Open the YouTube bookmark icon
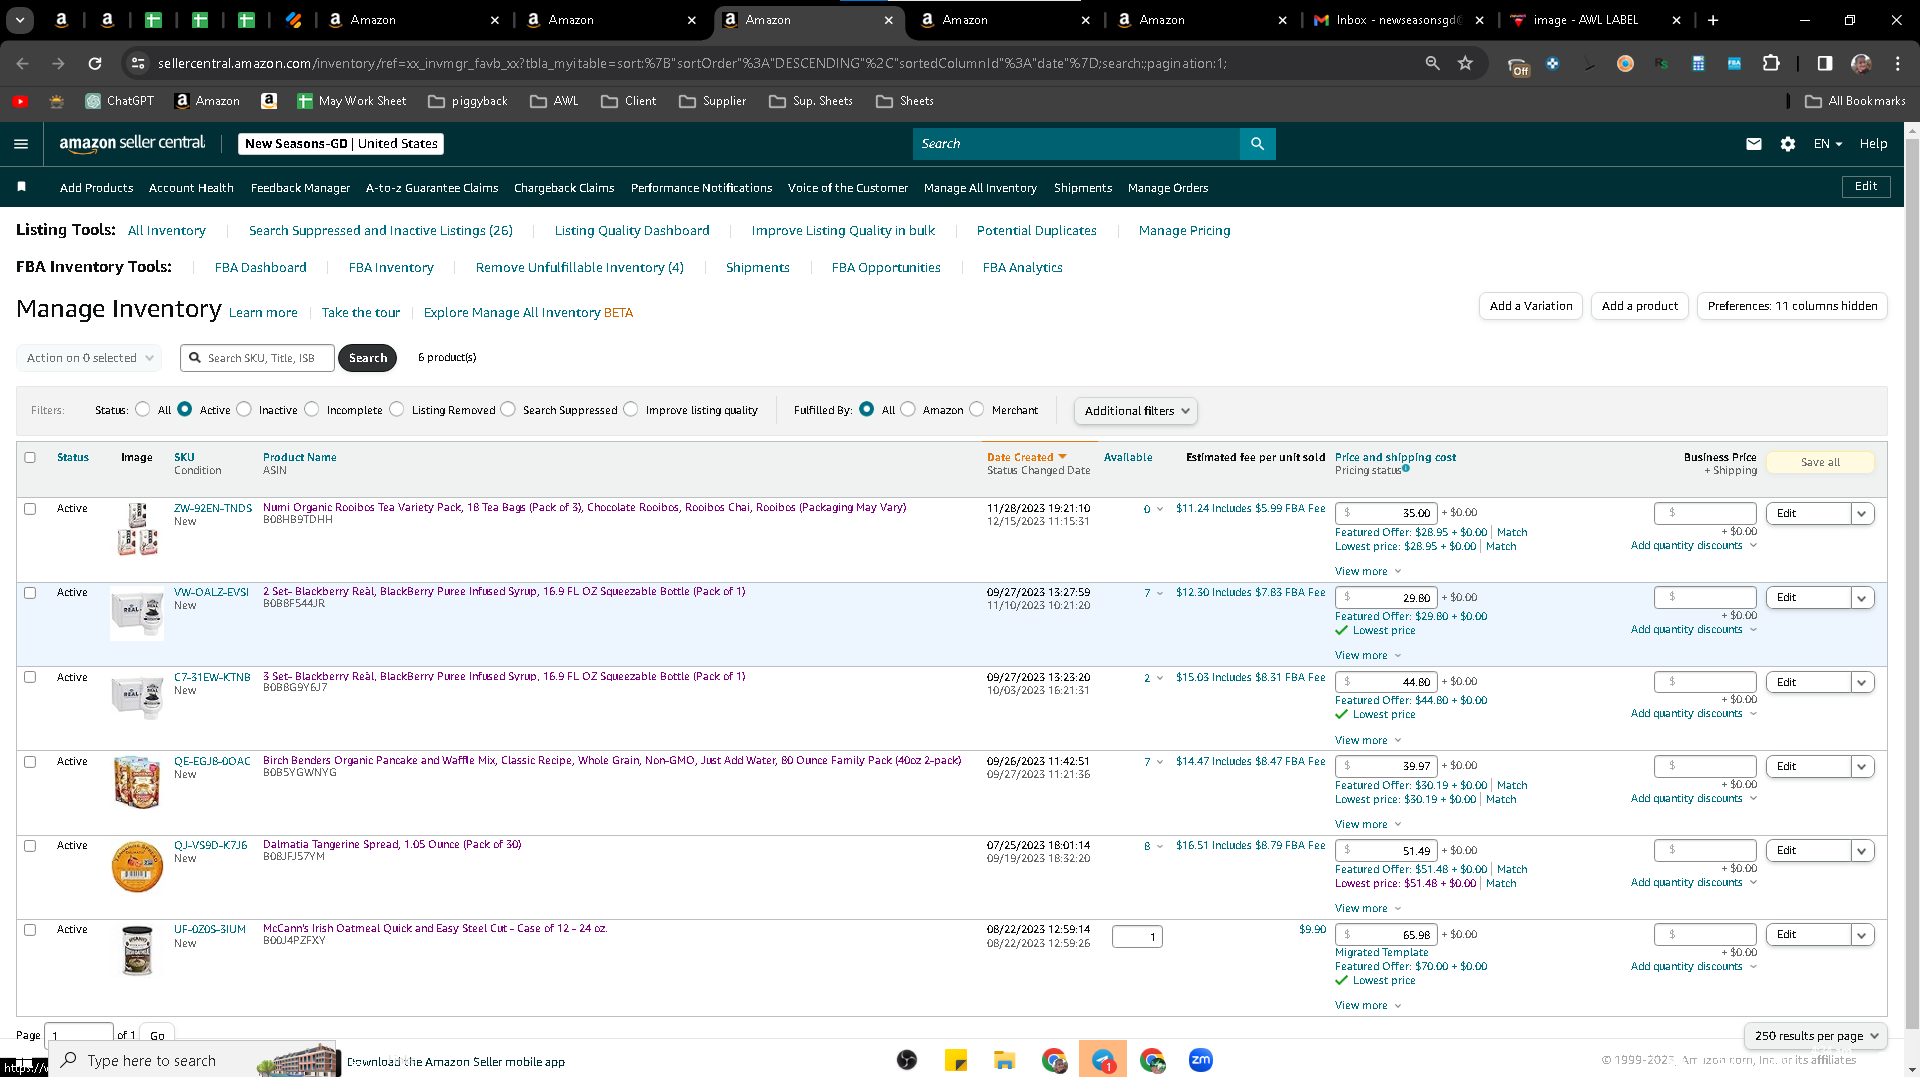The height and width of the screenshot is (1077, 1920). pyautogui.click(x=20, y=101)
